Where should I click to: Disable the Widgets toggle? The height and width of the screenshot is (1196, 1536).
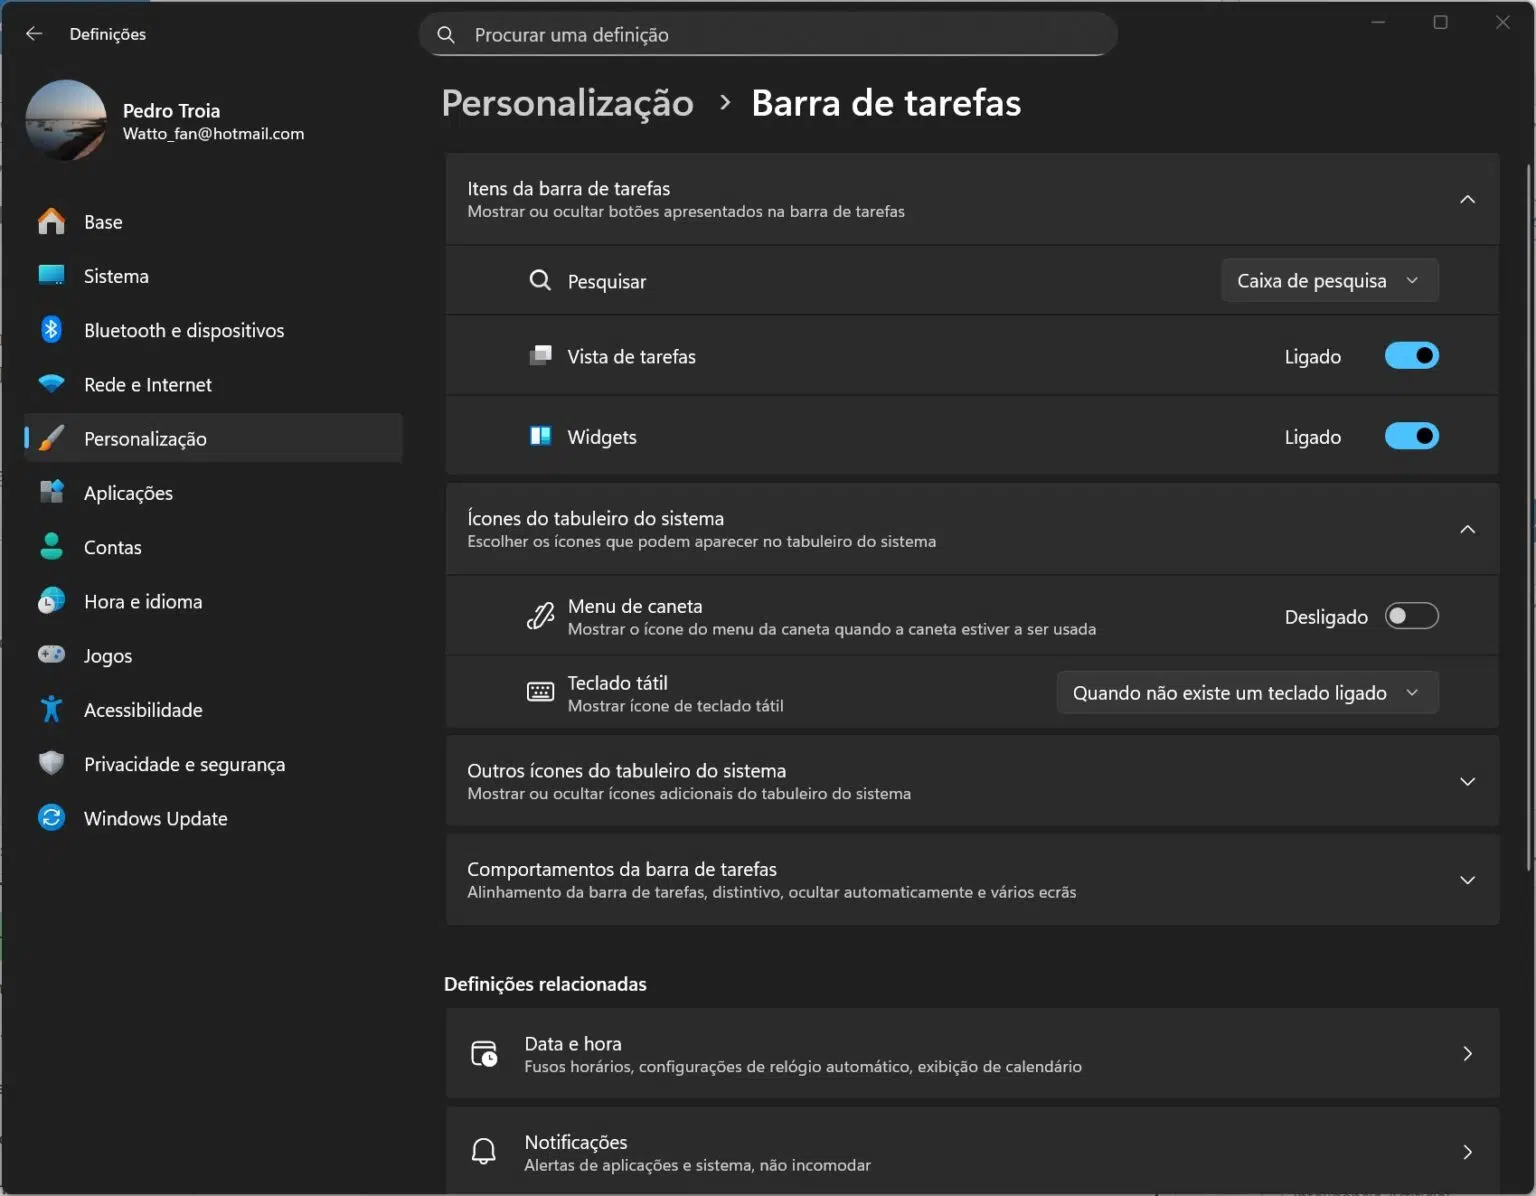point(1411,436)
